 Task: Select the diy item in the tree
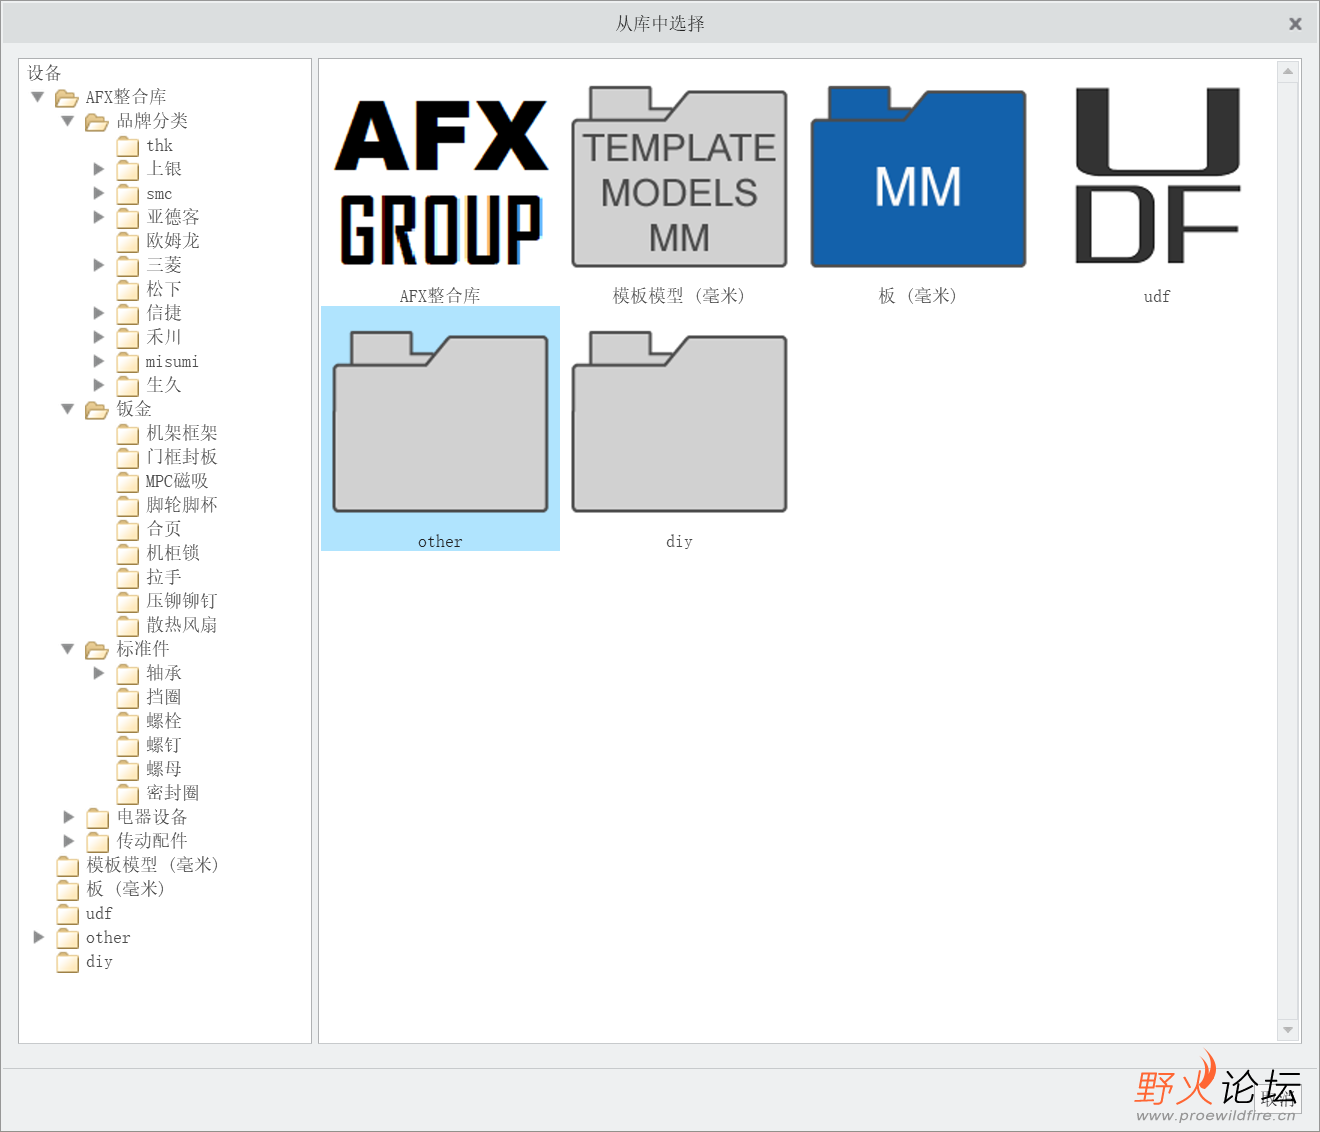click(99, 961)
